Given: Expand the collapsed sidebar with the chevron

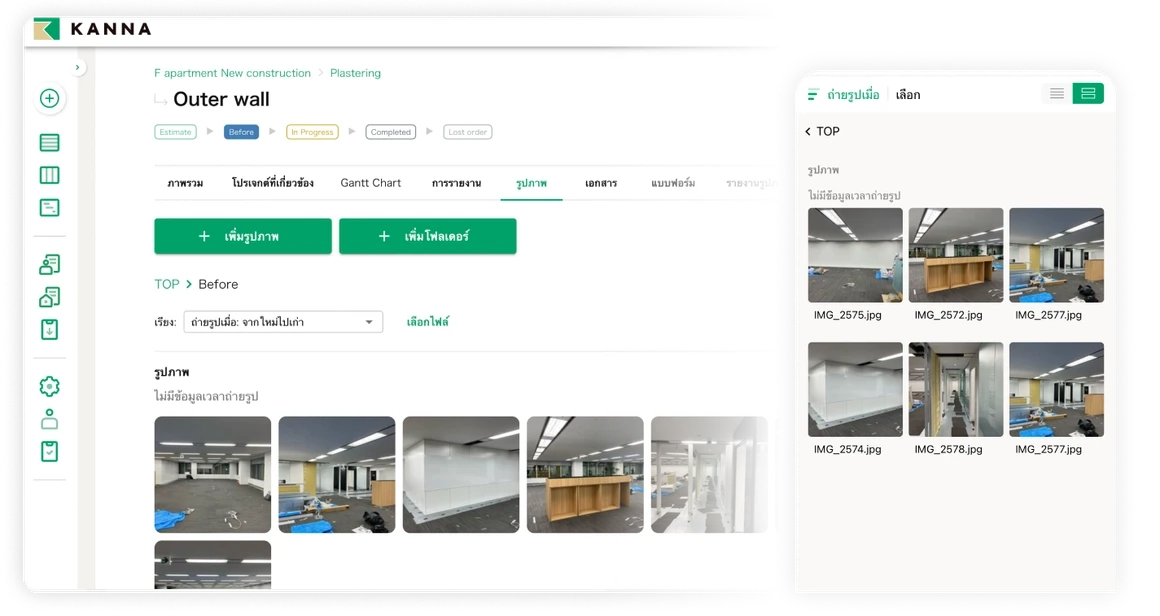Looking at the screenshot, I should point(78,67).
